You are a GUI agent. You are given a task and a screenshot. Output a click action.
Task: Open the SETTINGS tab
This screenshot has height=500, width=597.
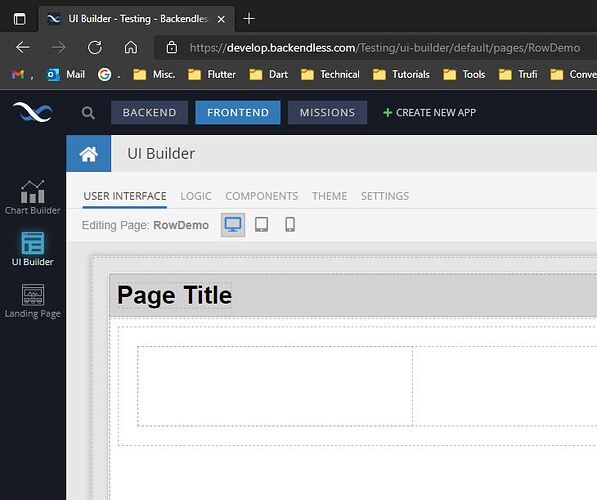(385, 196)
